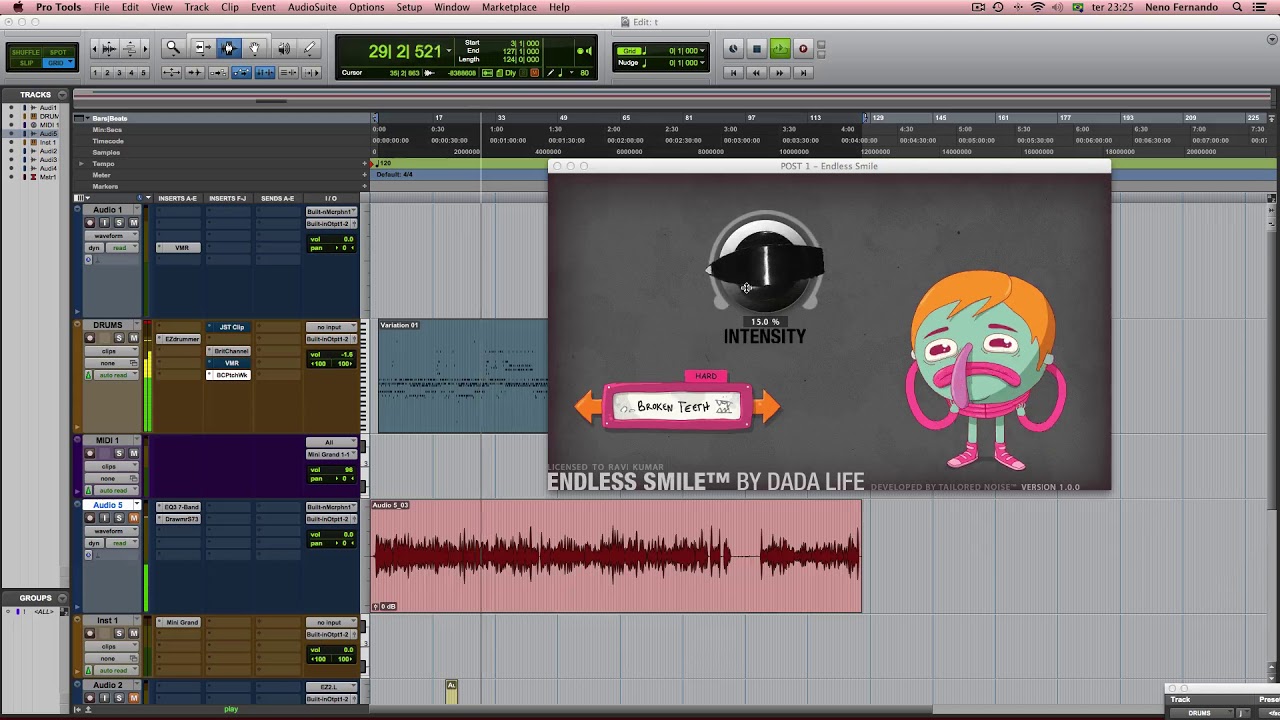This screenshot has height=720, width=1280.
Task: Toggle Grid edit mode
Action: [58, 63]
